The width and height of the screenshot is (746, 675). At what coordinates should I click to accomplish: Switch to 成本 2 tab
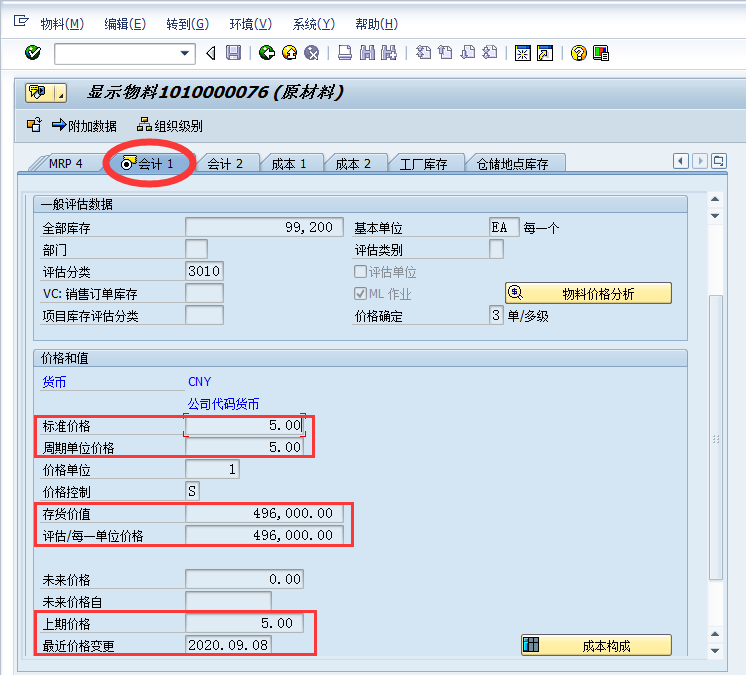(x=353, y=164)
